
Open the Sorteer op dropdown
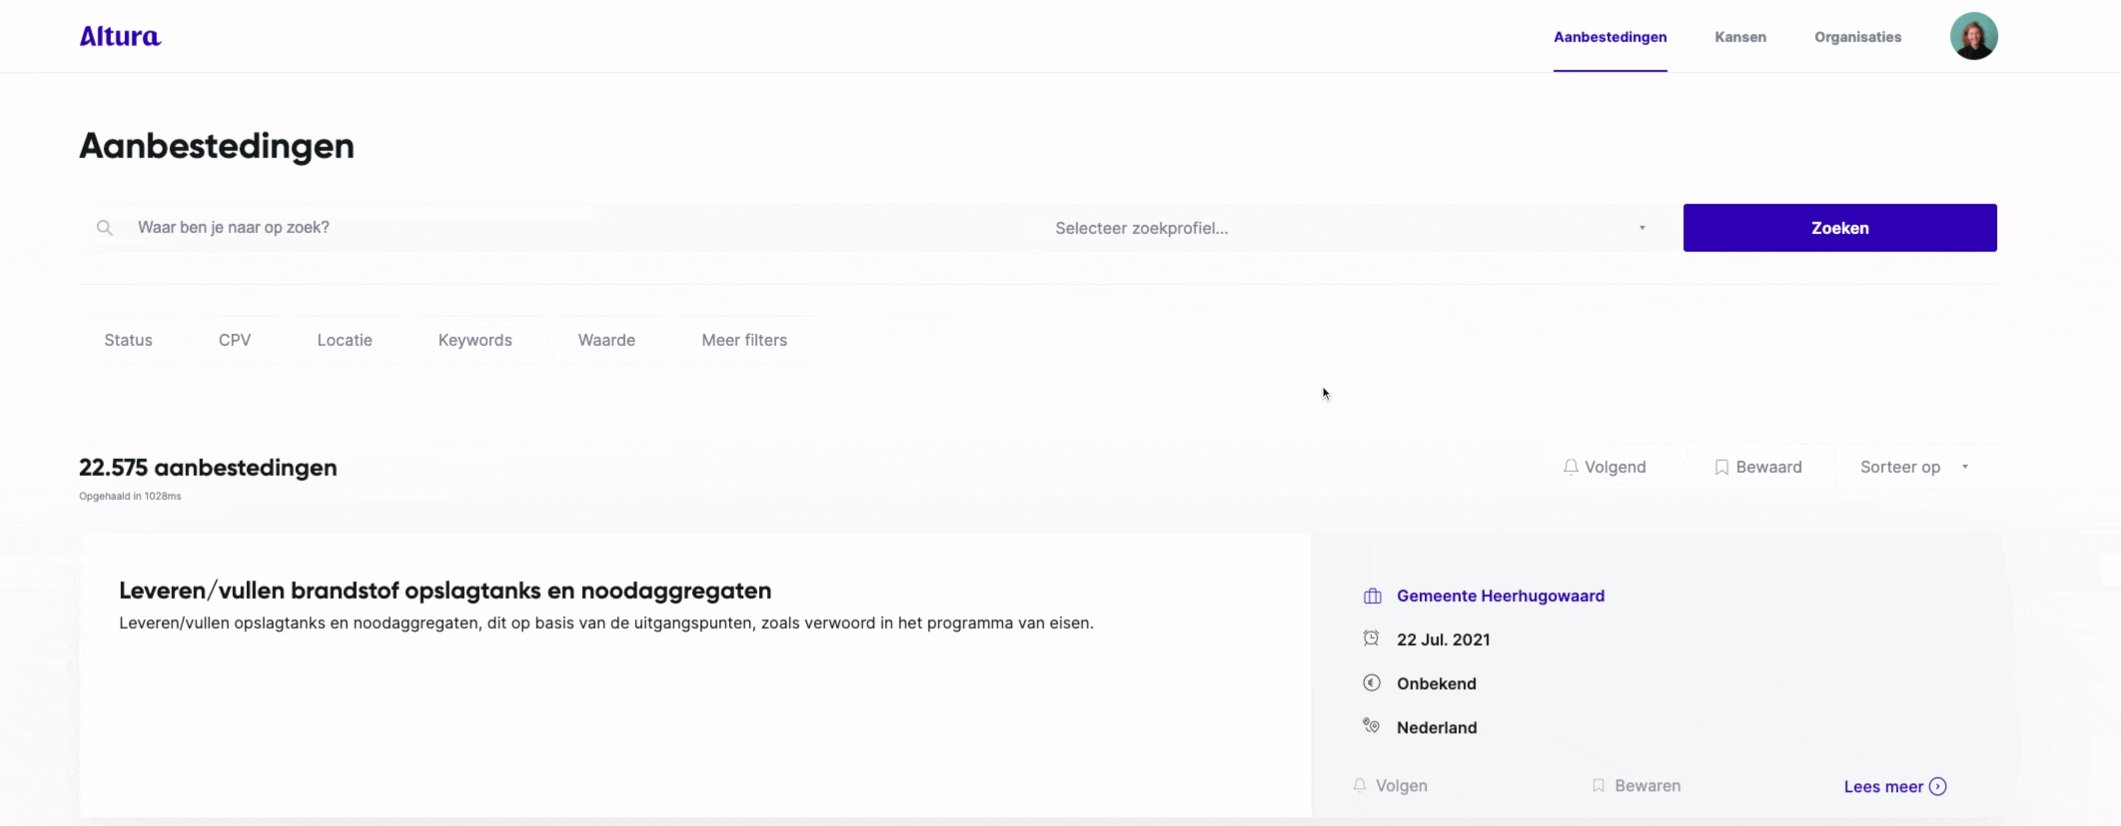1915,467
